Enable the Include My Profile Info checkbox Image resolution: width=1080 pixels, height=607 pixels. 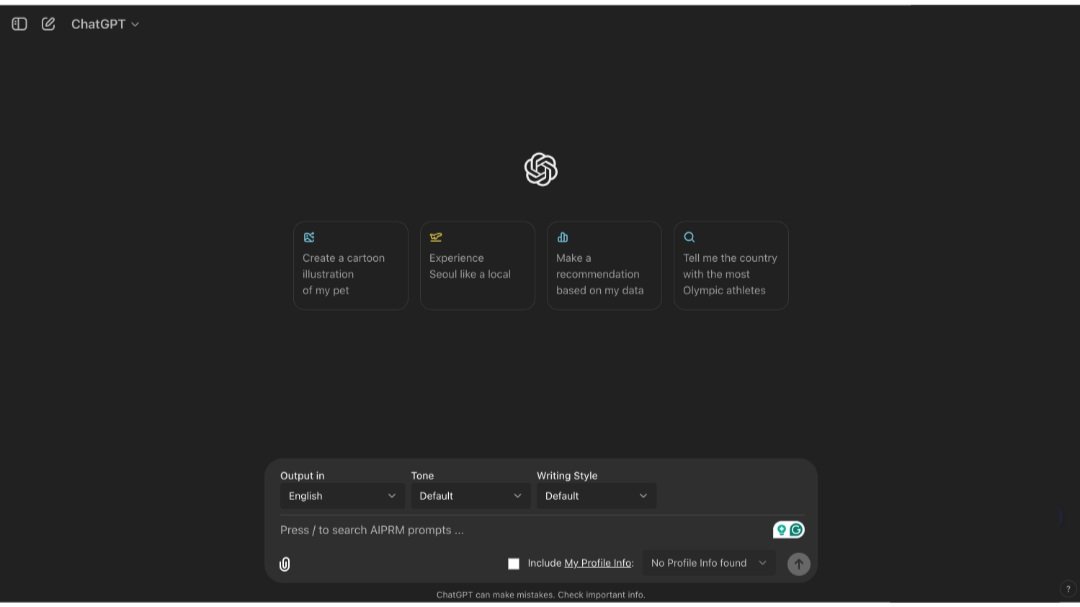pos(514,564)
